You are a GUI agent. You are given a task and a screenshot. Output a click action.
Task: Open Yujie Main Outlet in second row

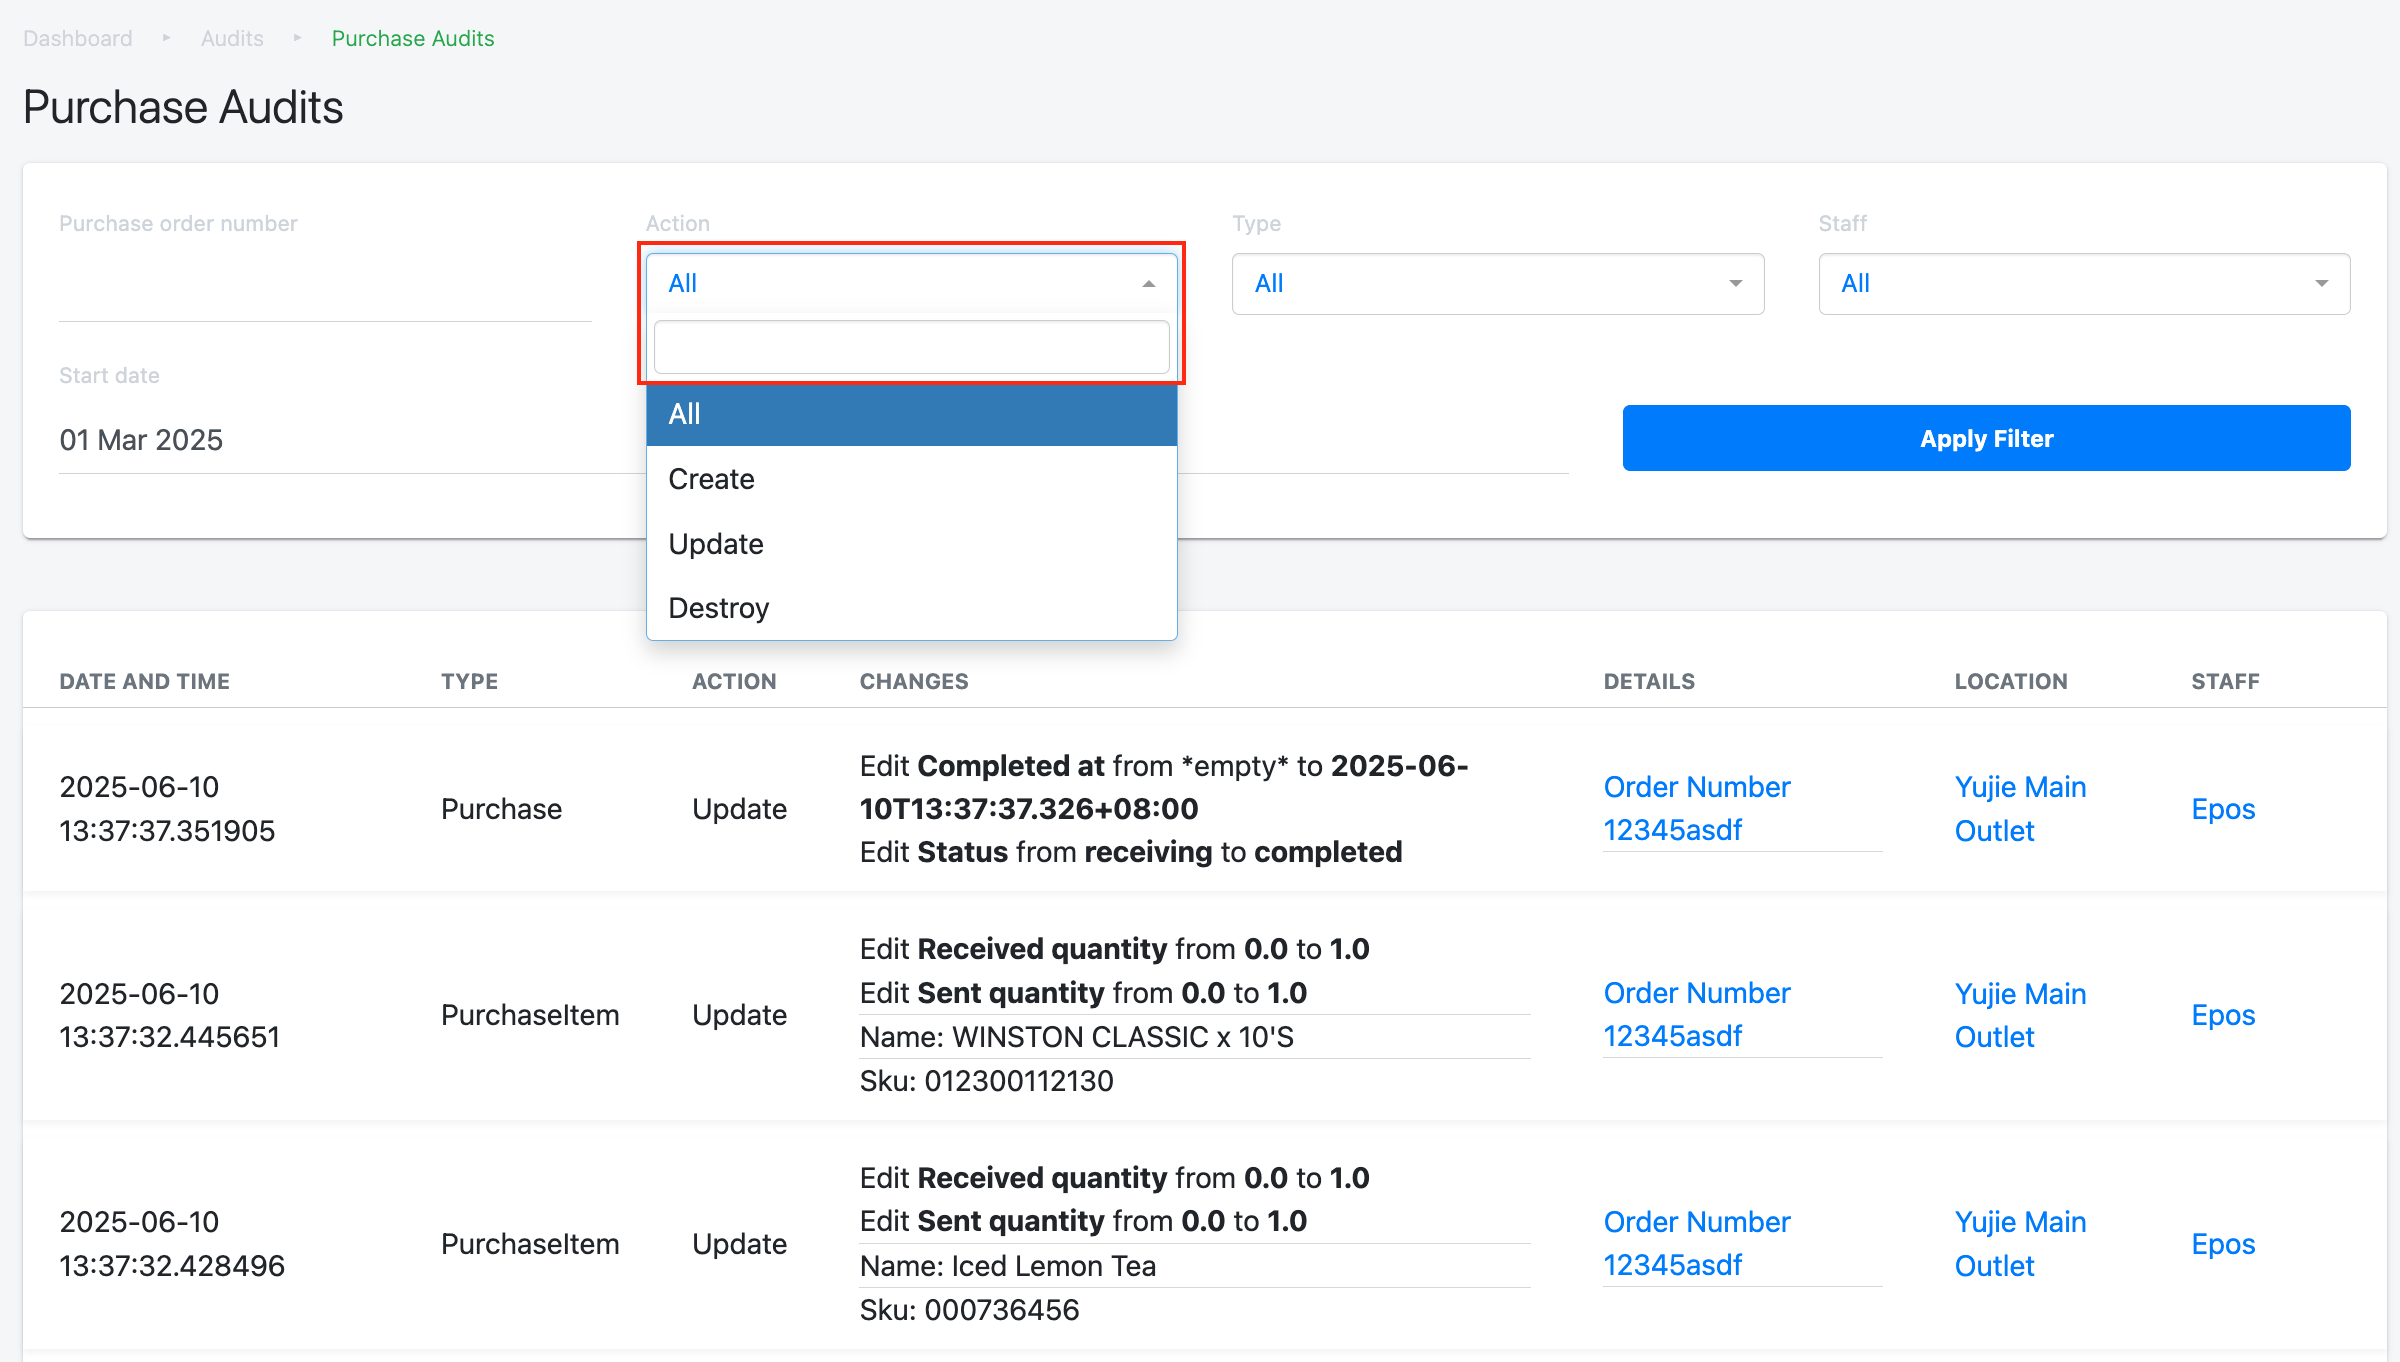(x=2019, y=1015)
